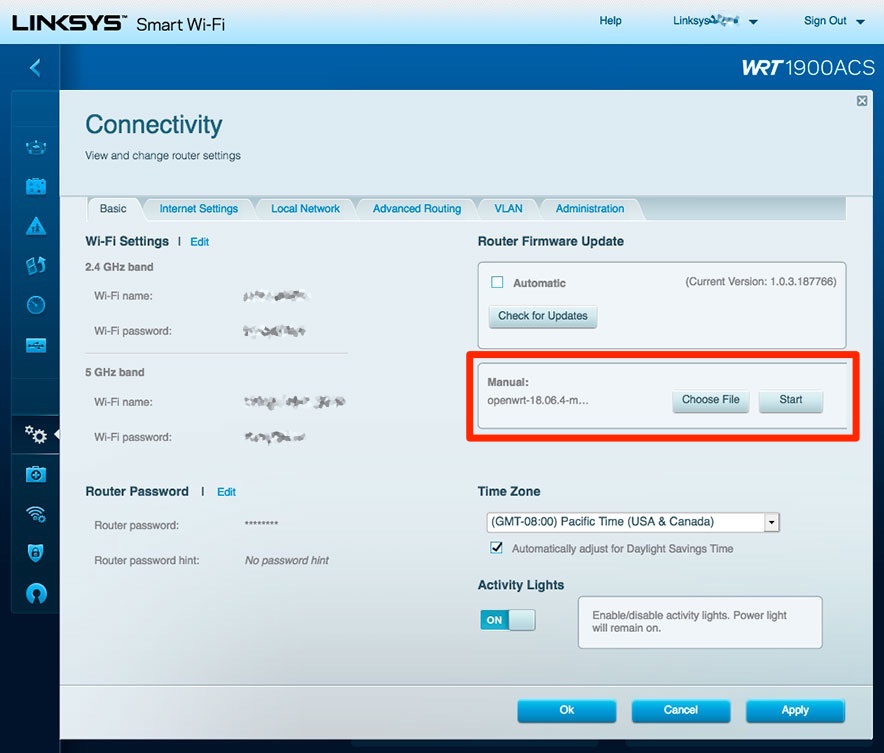Open the Troubleshooting first-aid kit icon
The width and height of the screenshot is (884, 753).
[x=36, y=475]
